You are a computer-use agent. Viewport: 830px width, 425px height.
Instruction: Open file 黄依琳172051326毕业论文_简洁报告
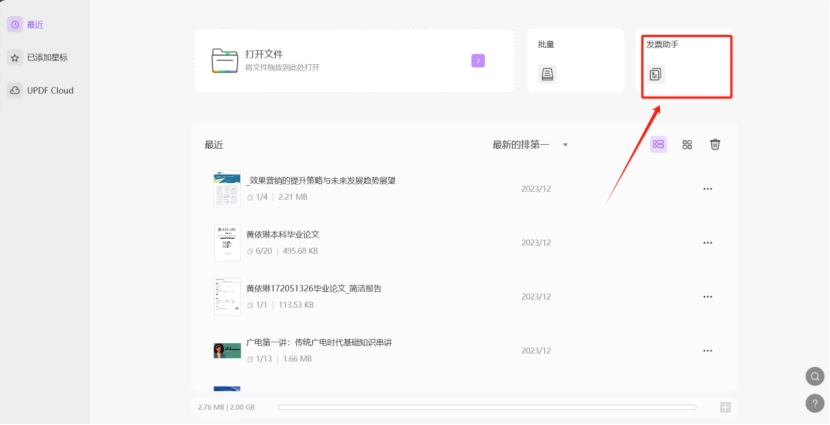pos(314,288)
